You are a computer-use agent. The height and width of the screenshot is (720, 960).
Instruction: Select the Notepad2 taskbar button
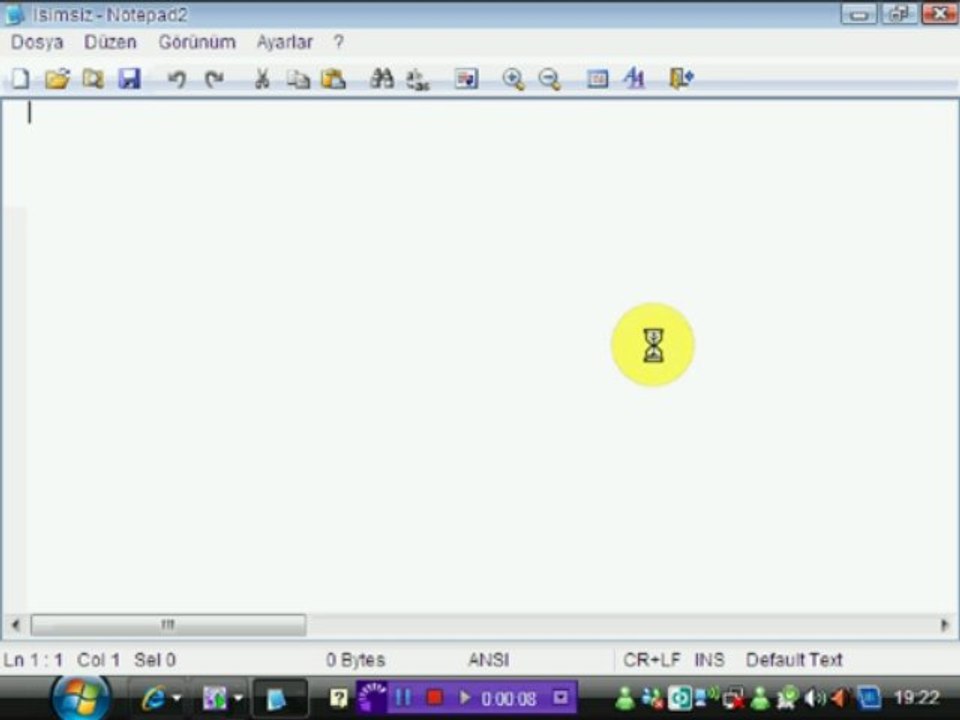click(279, 699)
